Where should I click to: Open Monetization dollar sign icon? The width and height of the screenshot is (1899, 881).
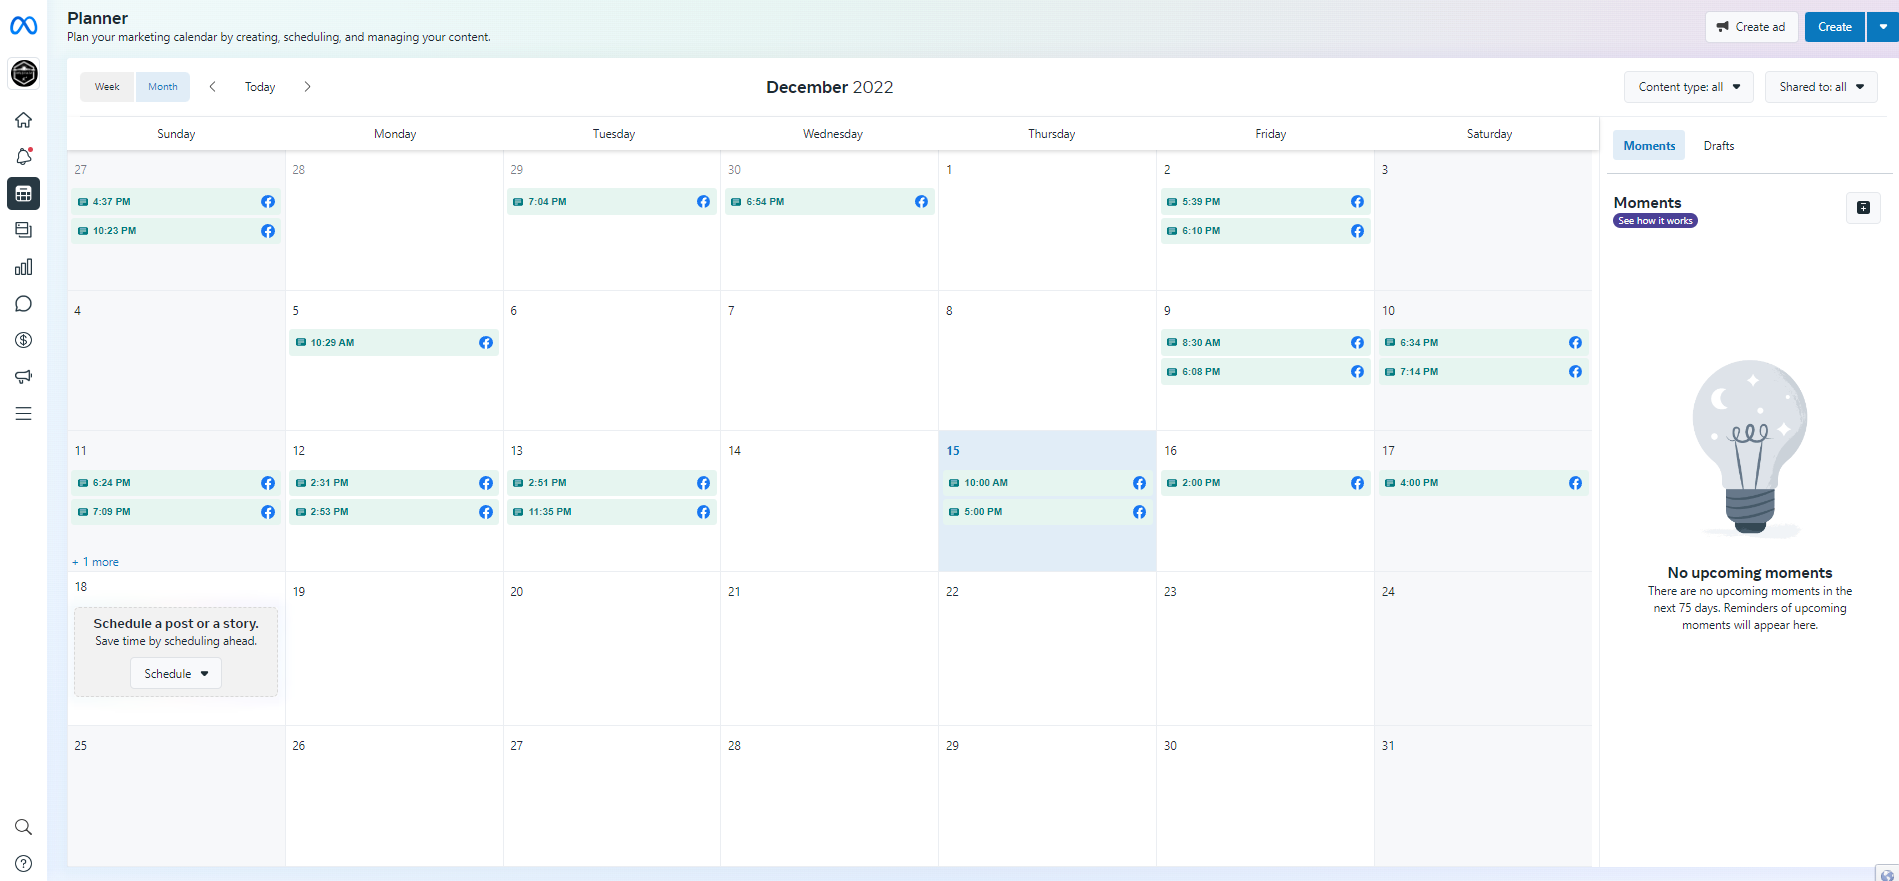[23, 340]
